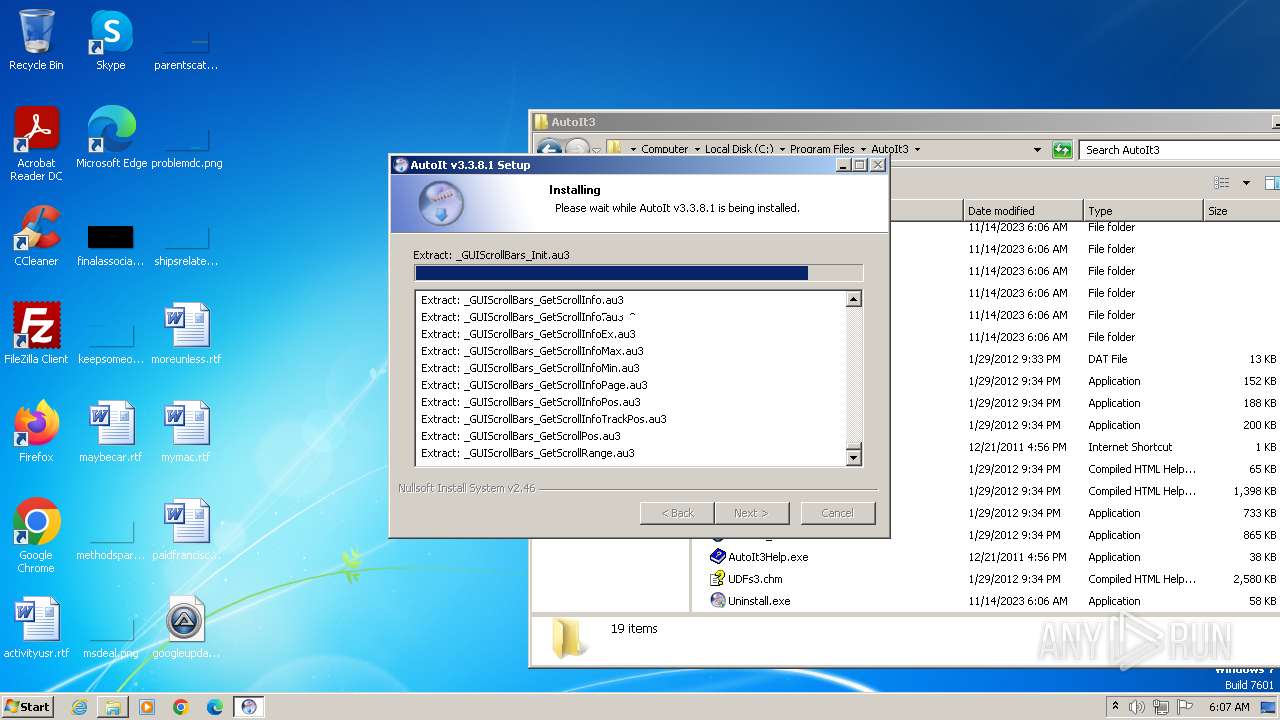Sort by Size column header

[1241, 211]
